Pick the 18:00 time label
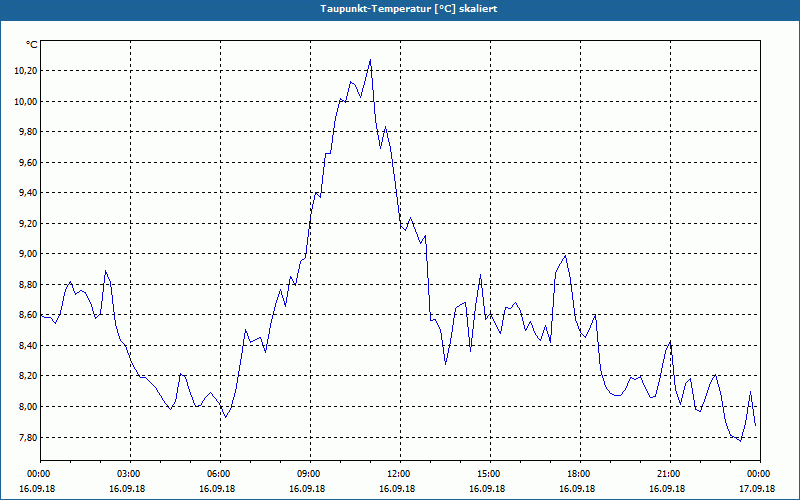 coord(580,474)
